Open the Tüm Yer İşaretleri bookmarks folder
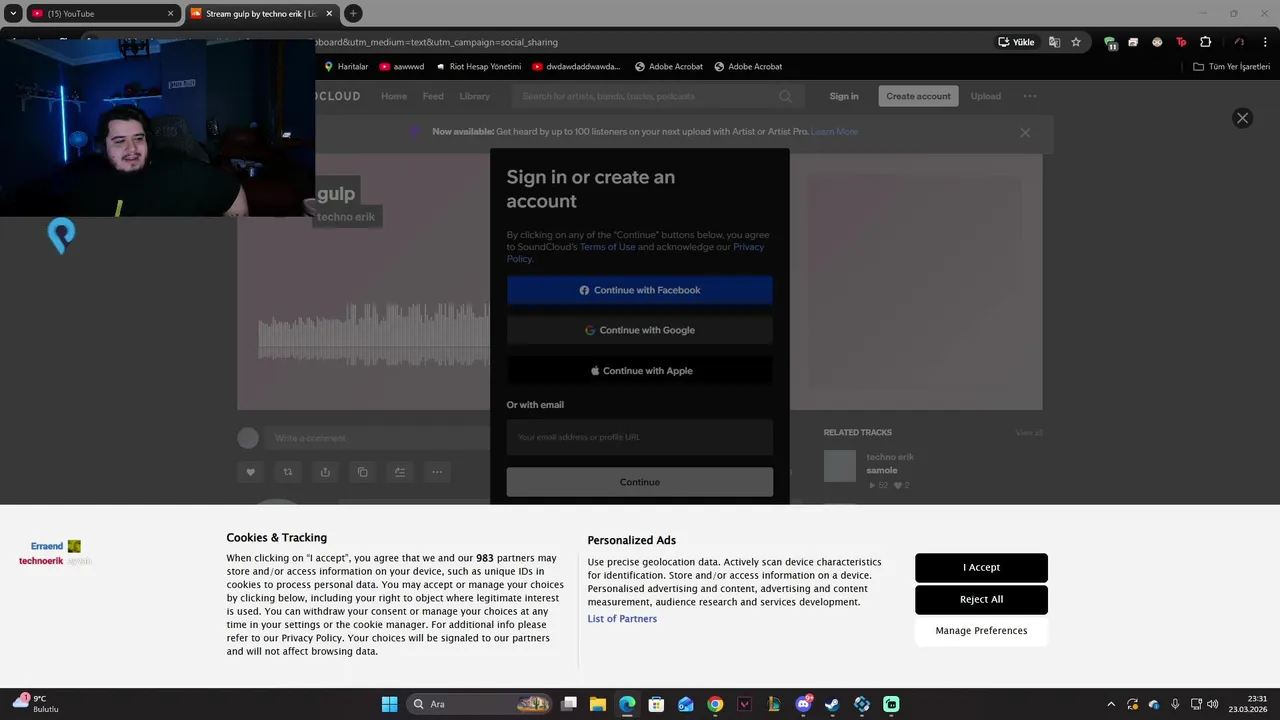 click(x=1232, y=67)
